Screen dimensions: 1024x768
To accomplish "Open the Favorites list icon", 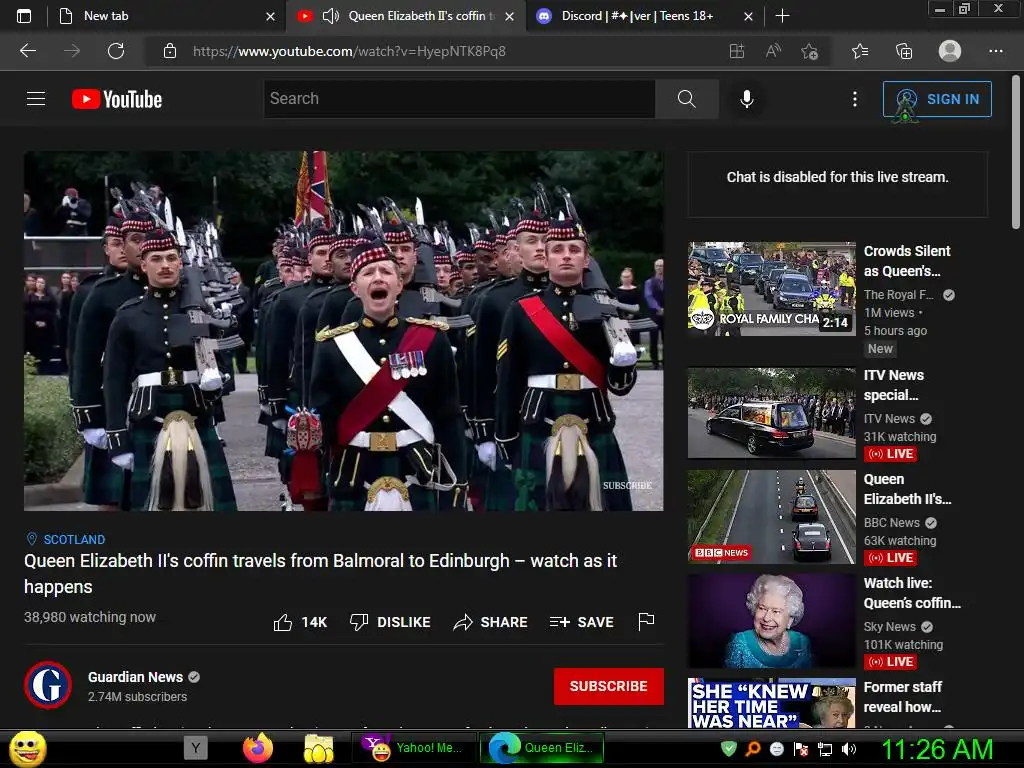I will (860, 51).
